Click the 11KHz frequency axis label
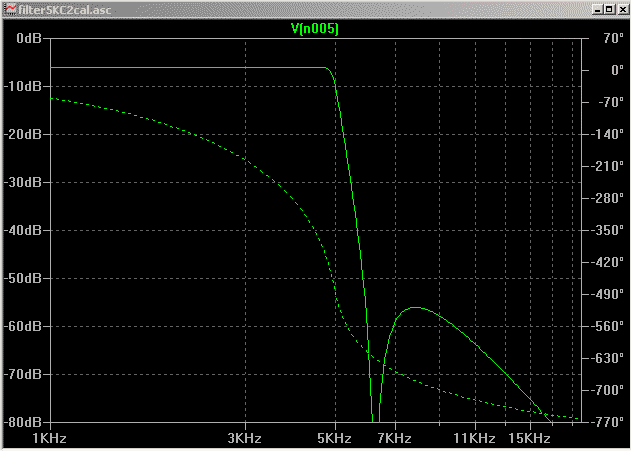This screenshot has width=631, height=451. (474, 439)
